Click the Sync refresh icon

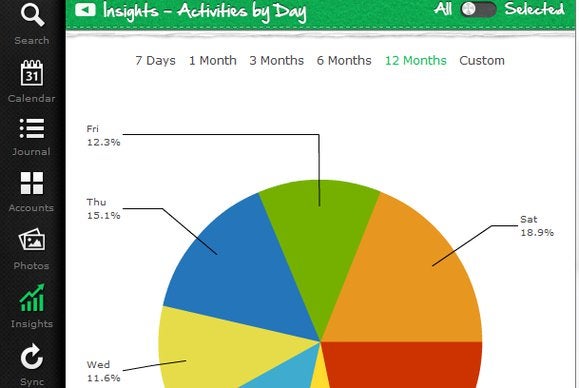pyautogui.click(x=32, y=357)
